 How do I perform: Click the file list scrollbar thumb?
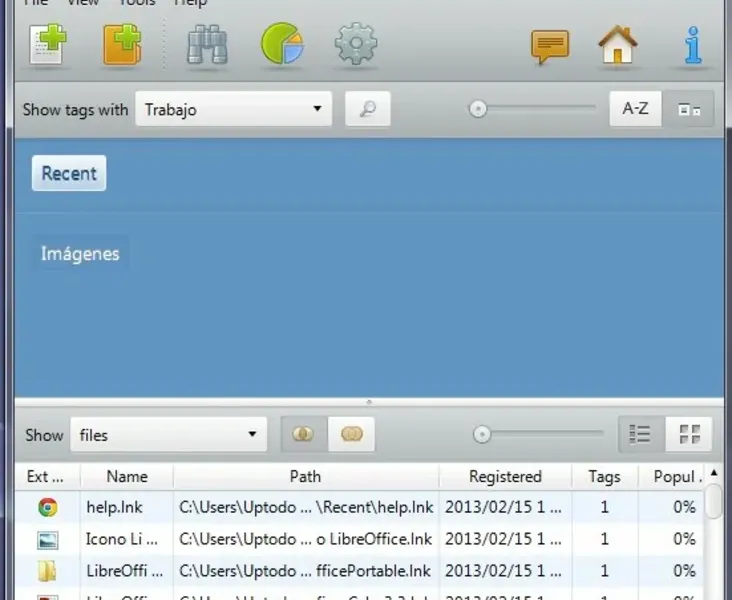714,501
